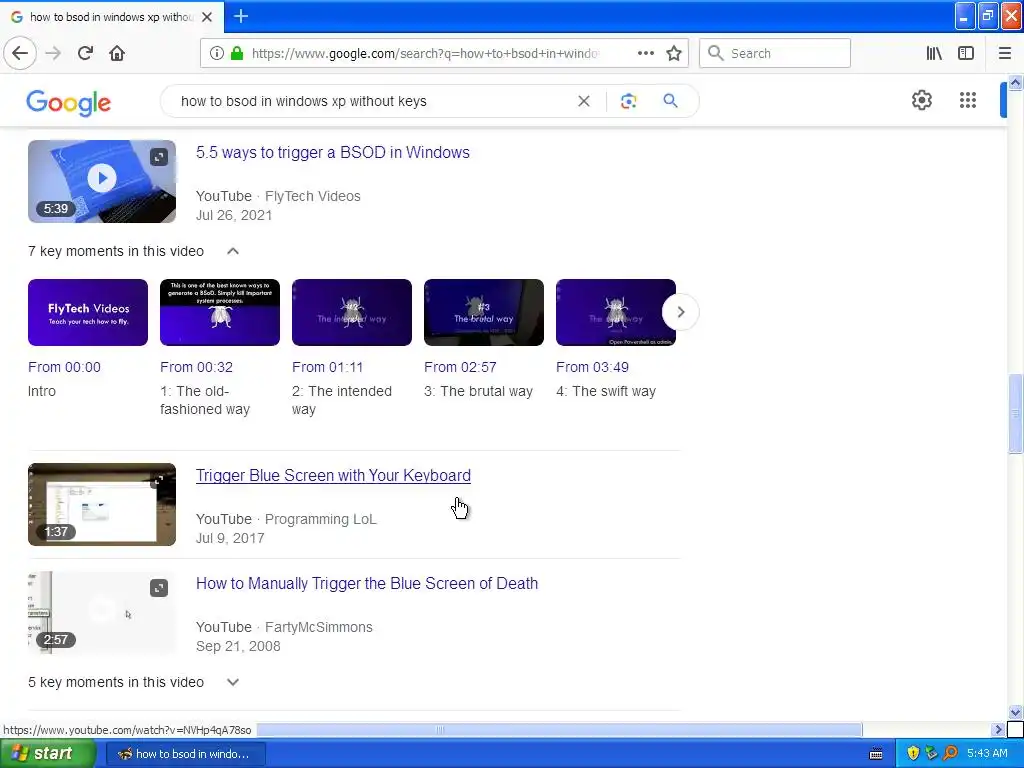Expand preview on the 5:39 video thumbnail
The height and width of the screenshot is (768, 1024).
coord(159,157)
